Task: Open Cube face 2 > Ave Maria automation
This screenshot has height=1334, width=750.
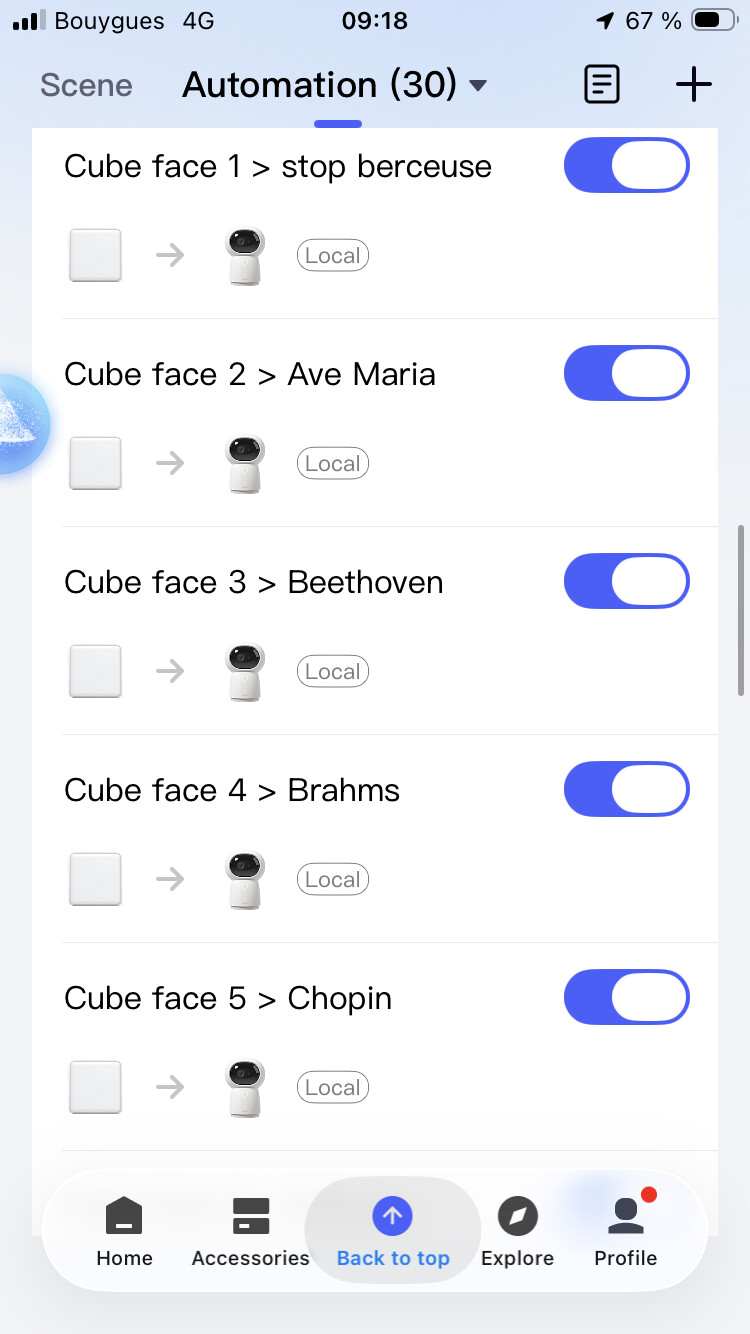Action: click(x=250, y=375)
